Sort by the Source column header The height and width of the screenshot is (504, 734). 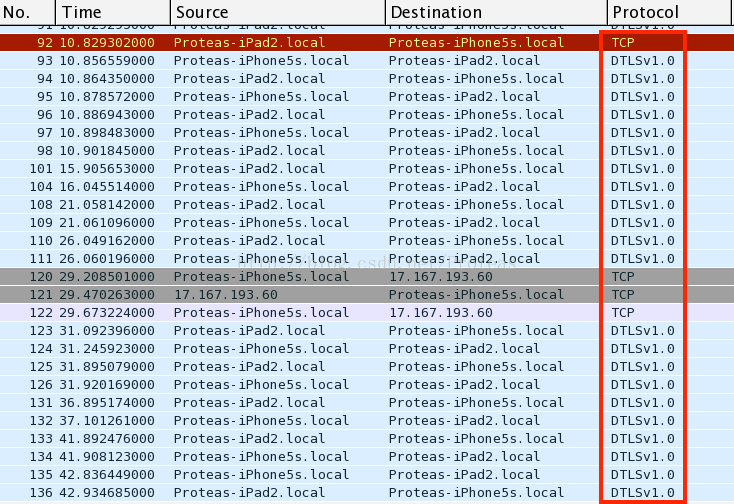click(278, 12)
